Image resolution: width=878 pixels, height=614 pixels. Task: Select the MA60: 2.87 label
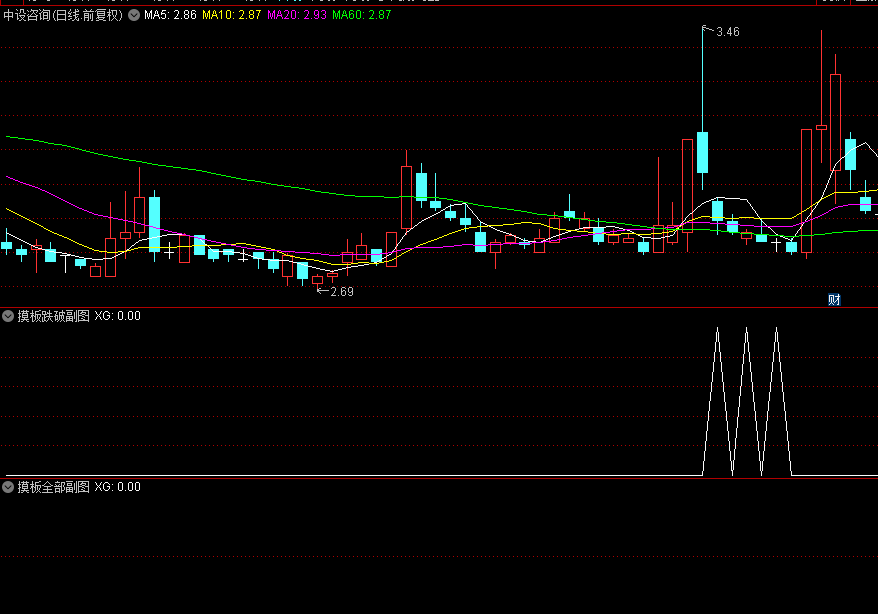click(x=362, y=15)
